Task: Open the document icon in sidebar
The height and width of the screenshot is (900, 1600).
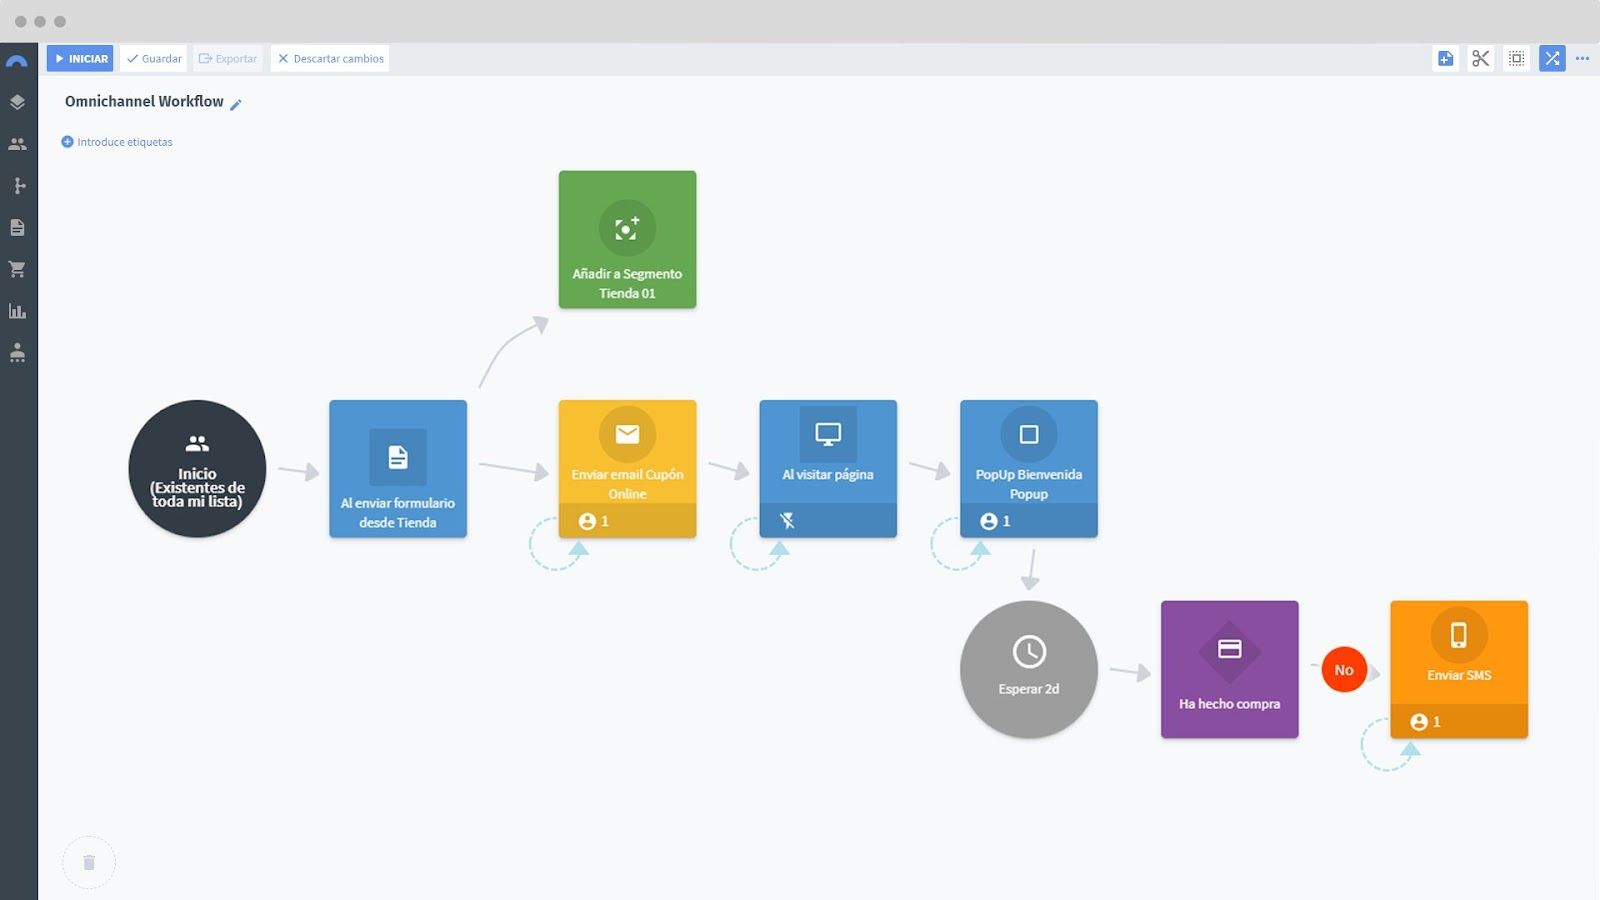Action: [x=17, y=227]
